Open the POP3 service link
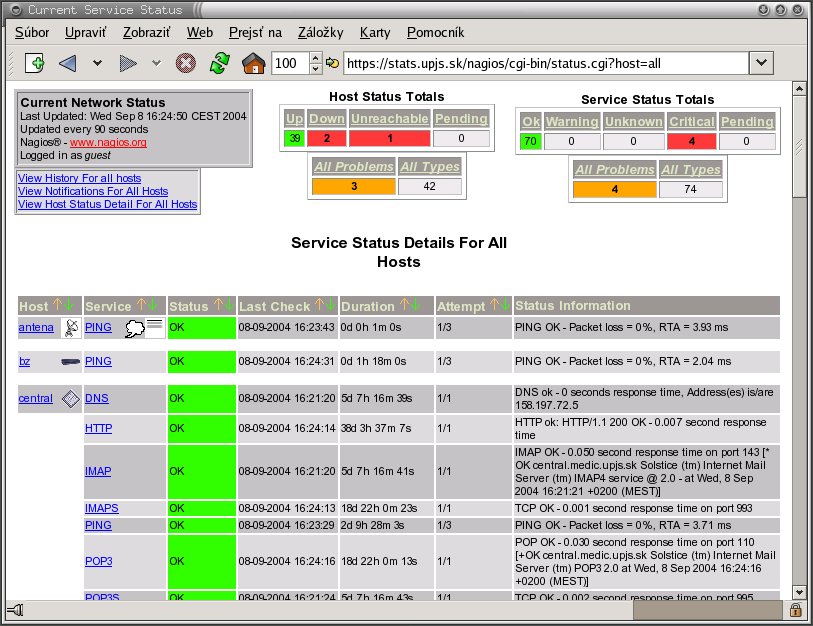 [99, 561]
